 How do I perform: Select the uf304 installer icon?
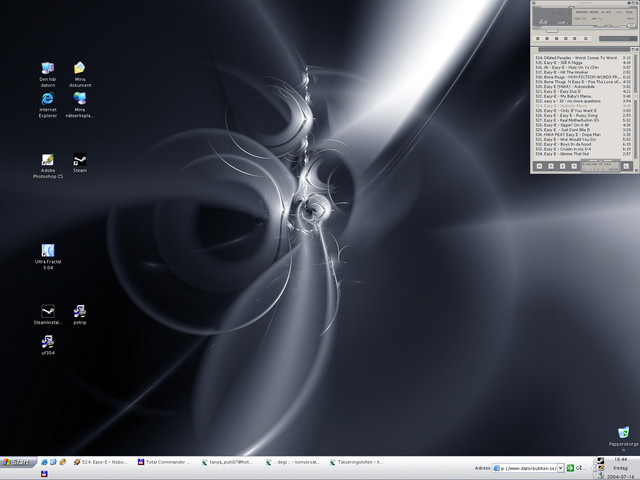(47, 342)
